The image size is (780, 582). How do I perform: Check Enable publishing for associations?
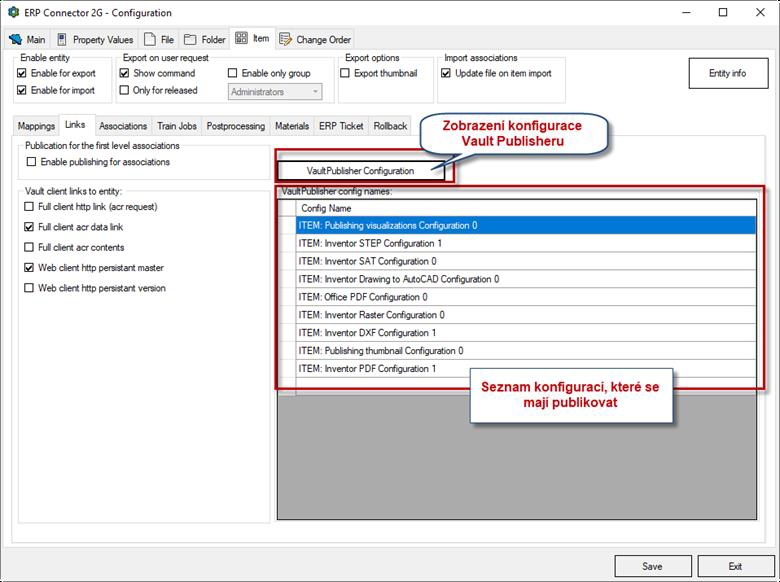tap(32, 162)
